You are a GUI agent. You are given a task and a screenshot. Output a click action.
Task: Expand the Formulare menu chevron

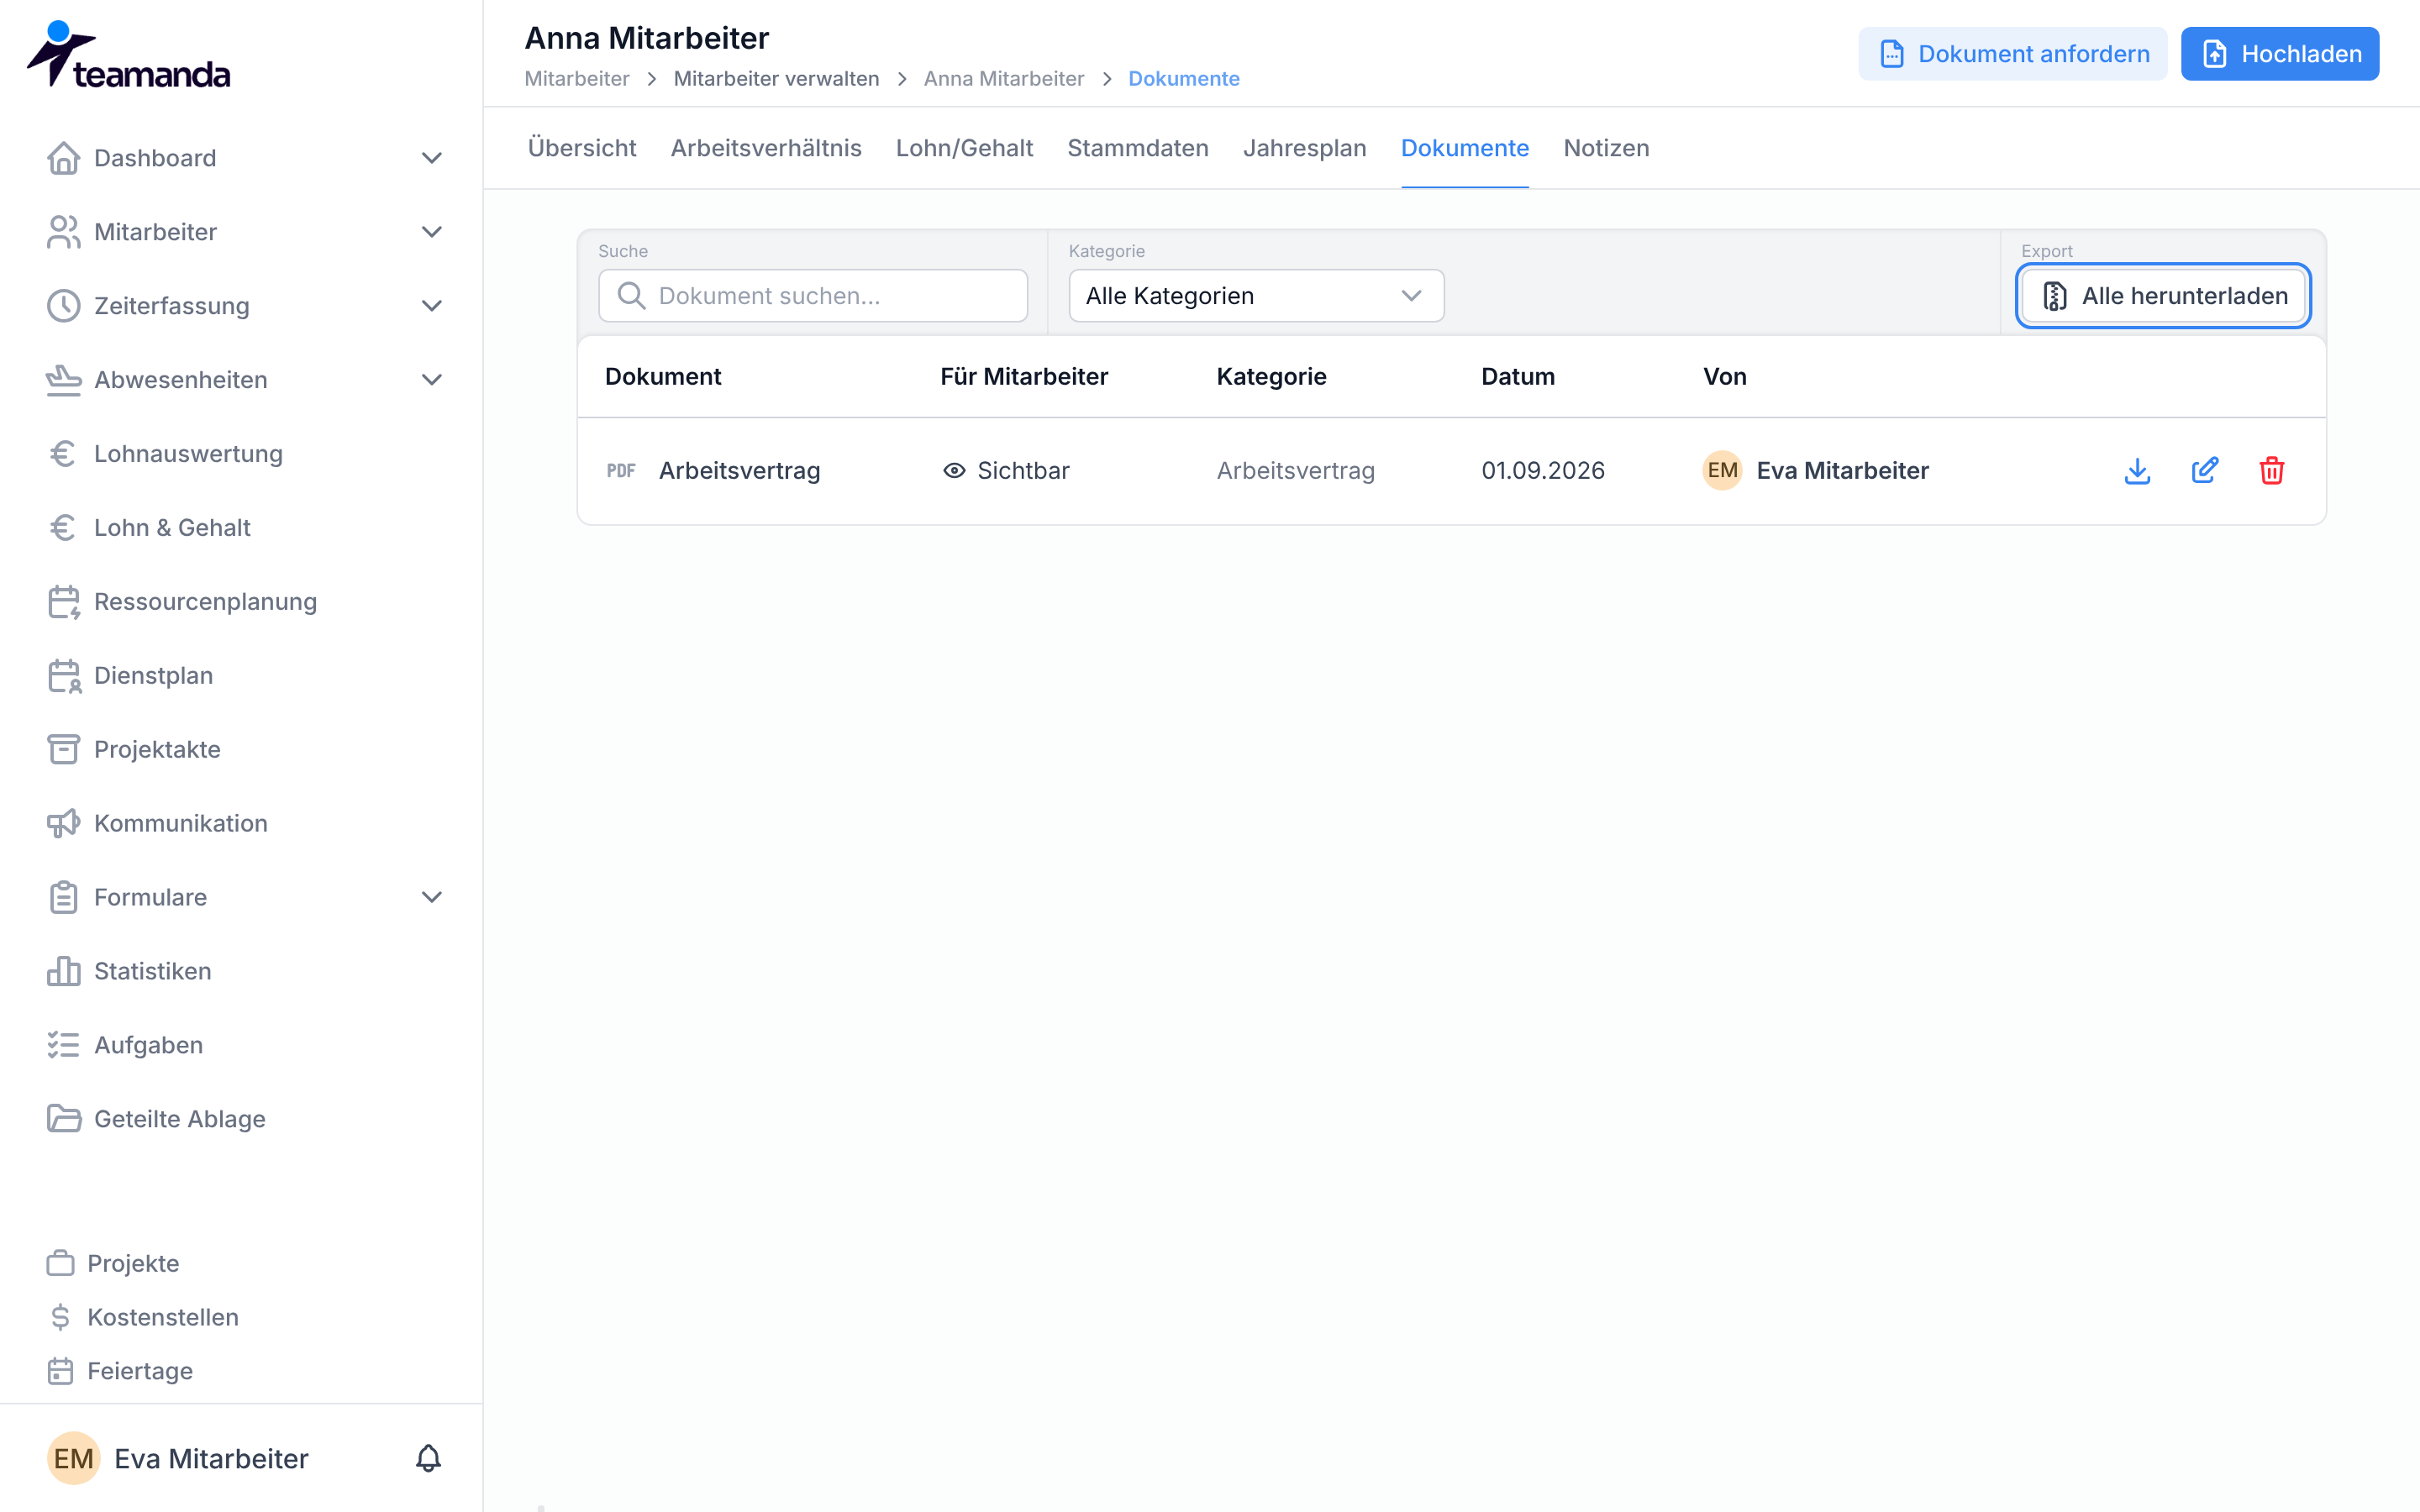[431, 897]
